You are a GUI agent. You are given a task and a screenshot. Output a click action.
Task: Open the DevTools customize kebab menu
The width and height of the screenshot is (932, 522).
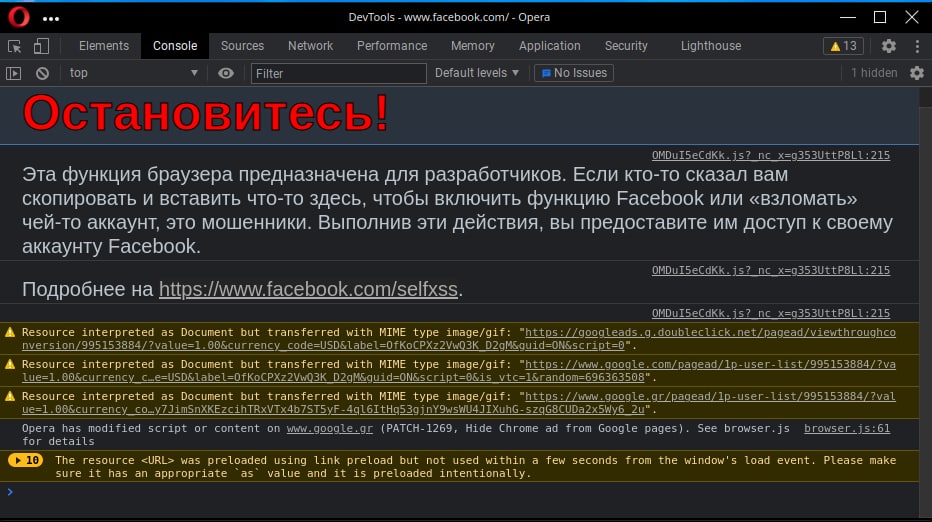tap(917, 46)
